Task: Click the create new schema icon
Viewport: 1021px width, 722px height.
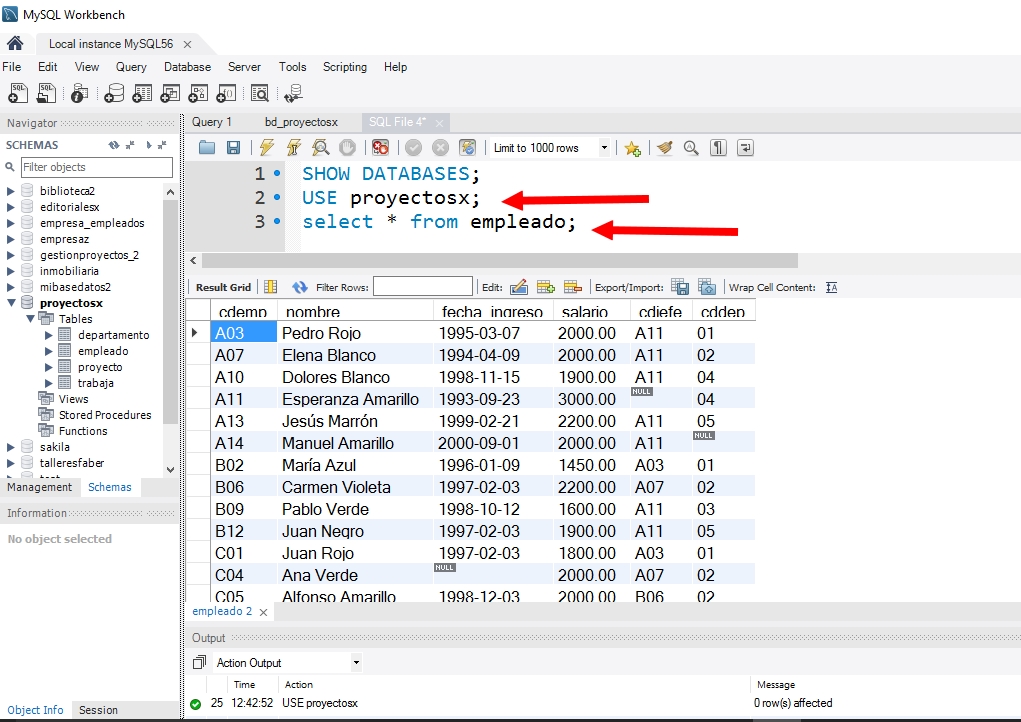Action: 114,93
